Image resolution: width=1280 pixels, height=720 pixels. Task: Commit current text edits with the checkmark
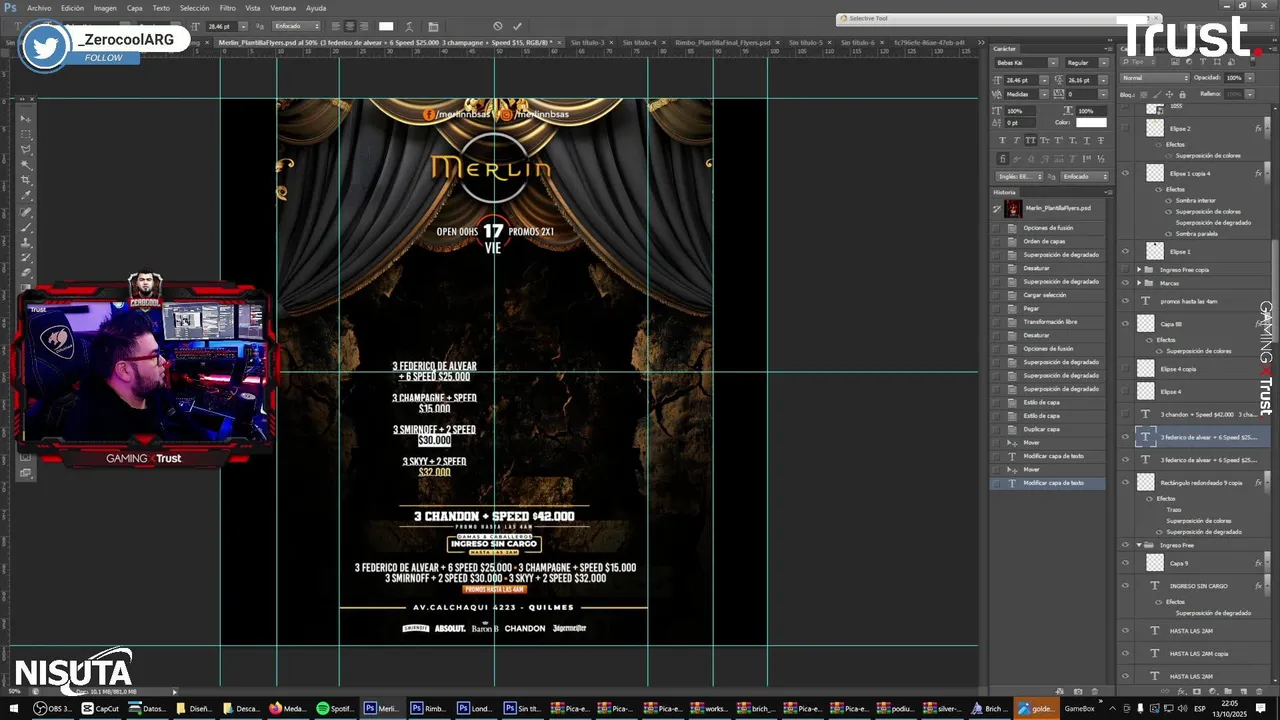517,26
